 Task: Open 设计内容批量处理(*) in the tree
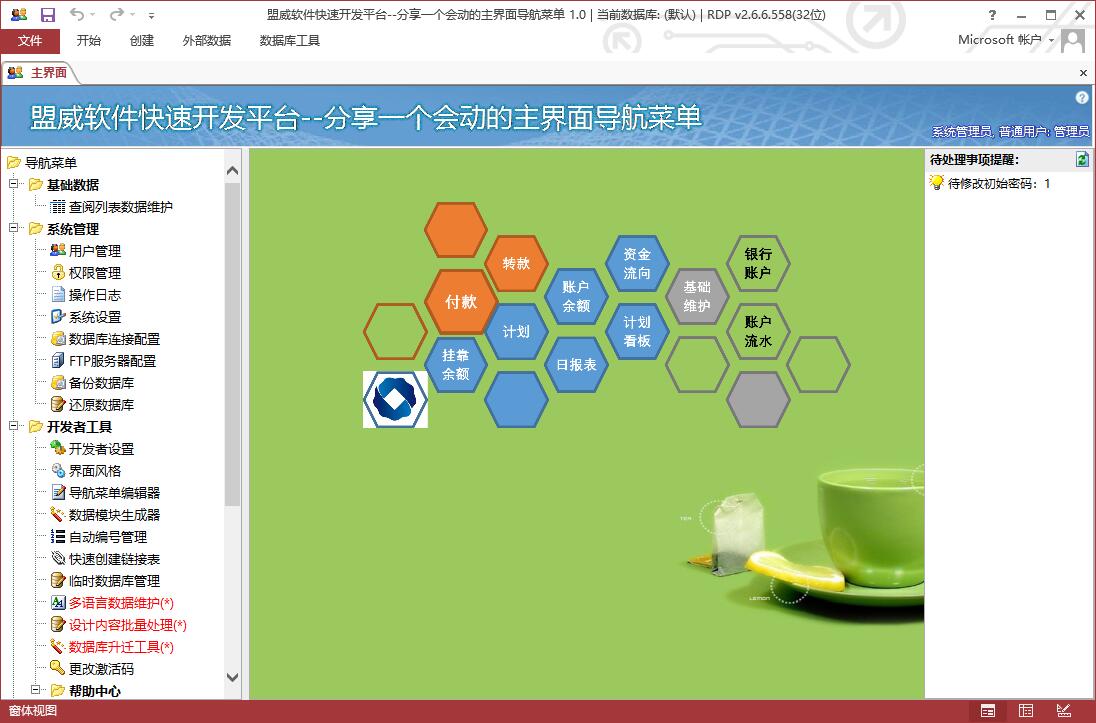click(128, 624)
